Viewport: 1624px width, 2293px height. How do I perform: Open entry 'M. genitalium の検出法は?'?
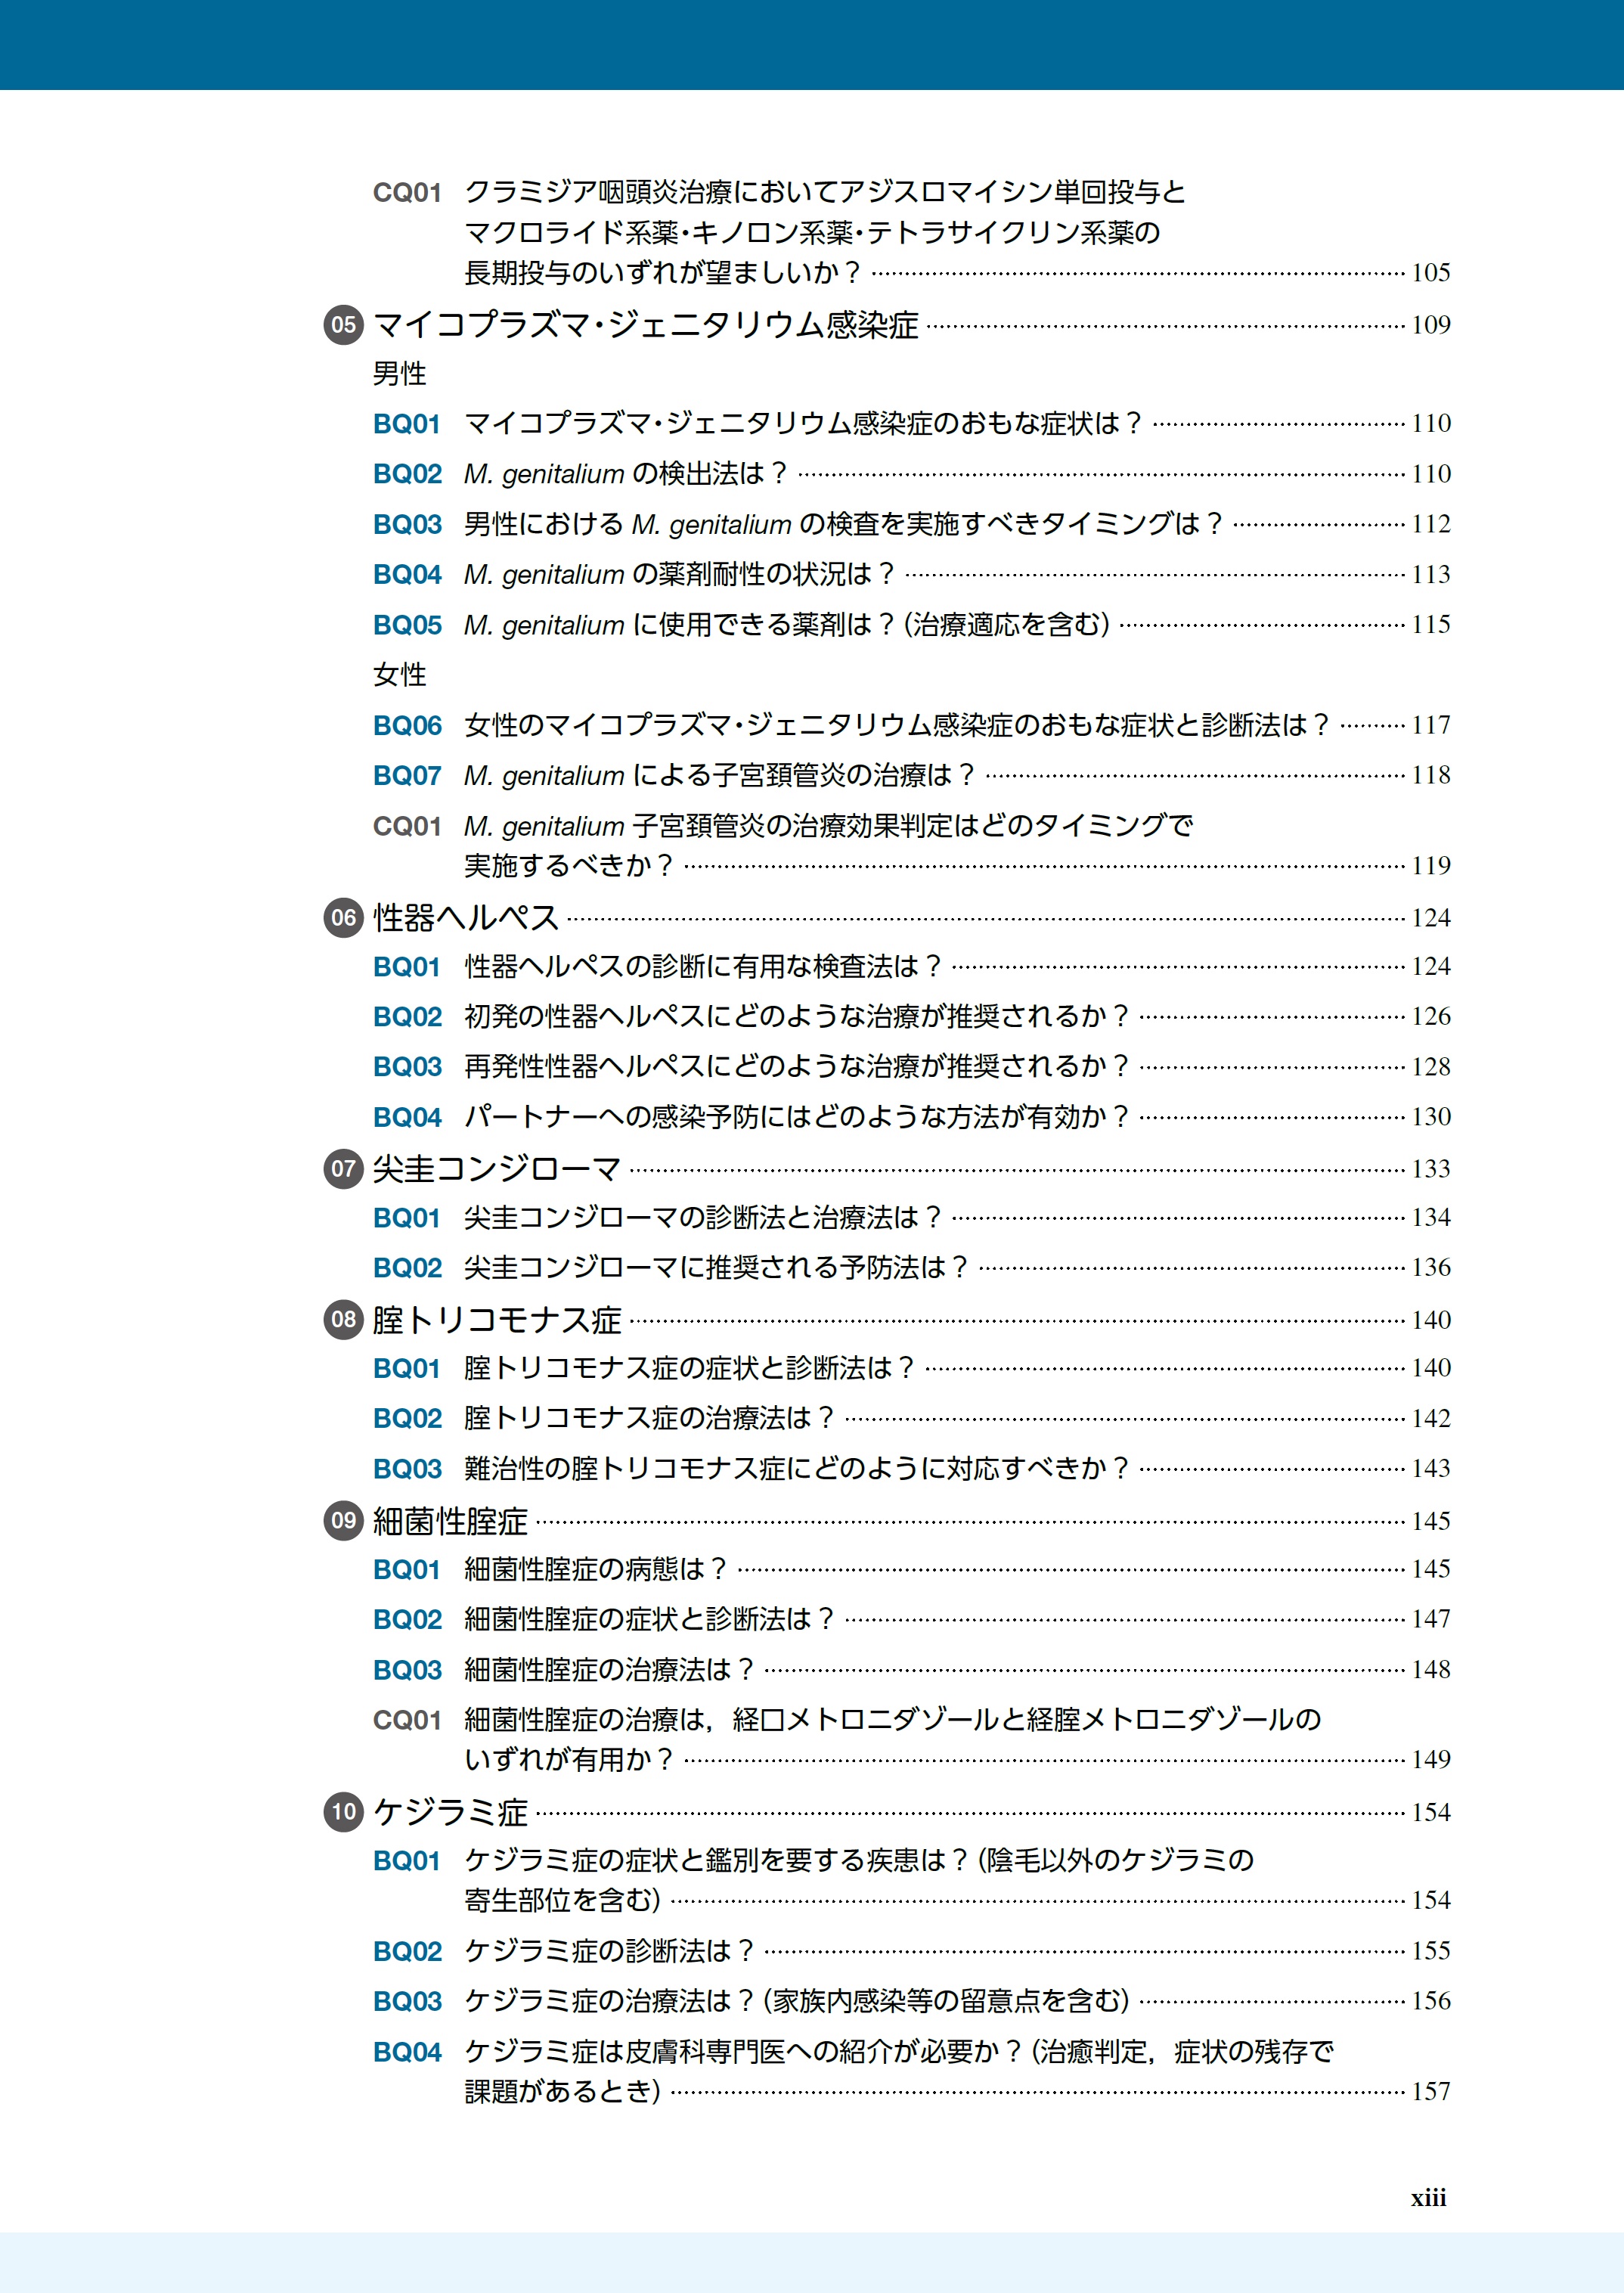coord(625,474)
